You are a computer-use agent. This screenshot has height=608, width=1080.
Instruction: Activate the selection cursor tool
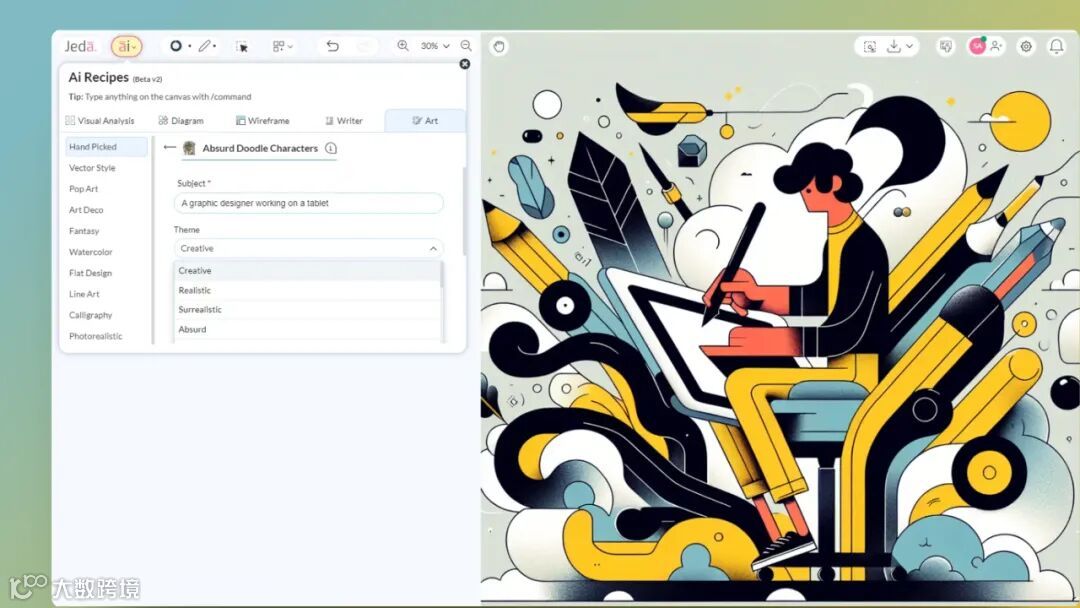coord(242,46)
